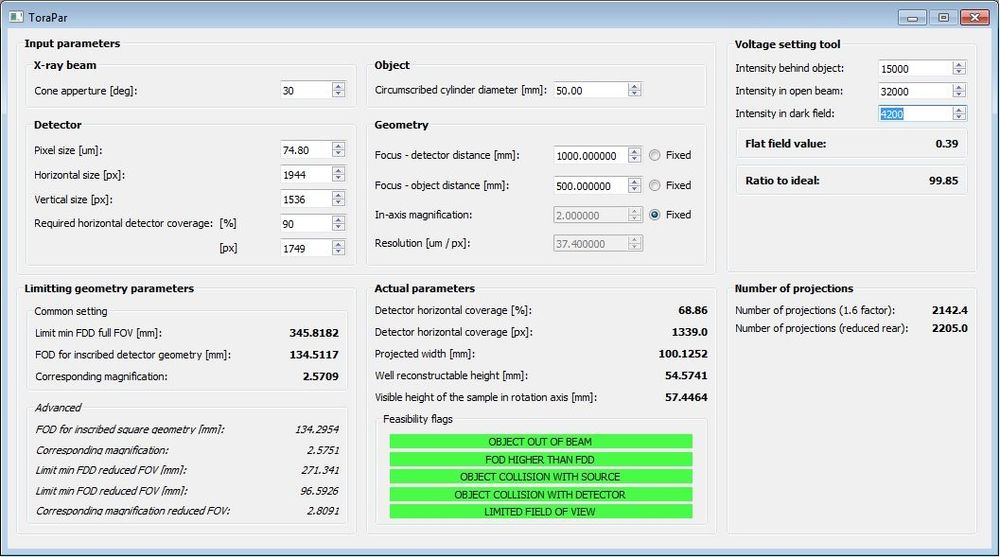Screen dimensions: 1000x557
Task: Decrease Vertical size stepper value
Action: pyautogui.click(x=338, y=203)
